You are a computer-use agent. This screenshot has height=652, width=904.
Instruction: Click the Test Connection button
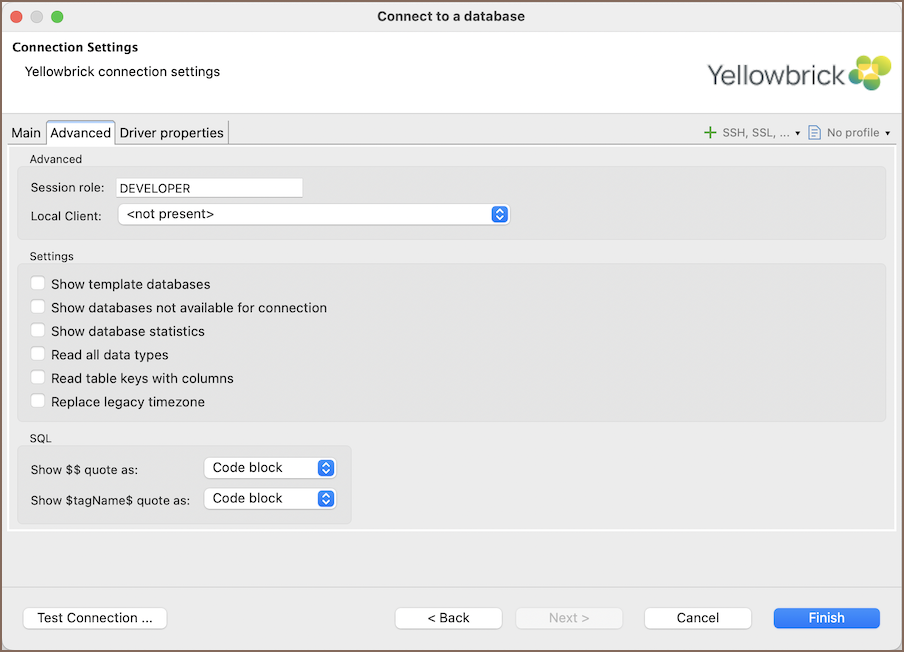pos(95,618)
